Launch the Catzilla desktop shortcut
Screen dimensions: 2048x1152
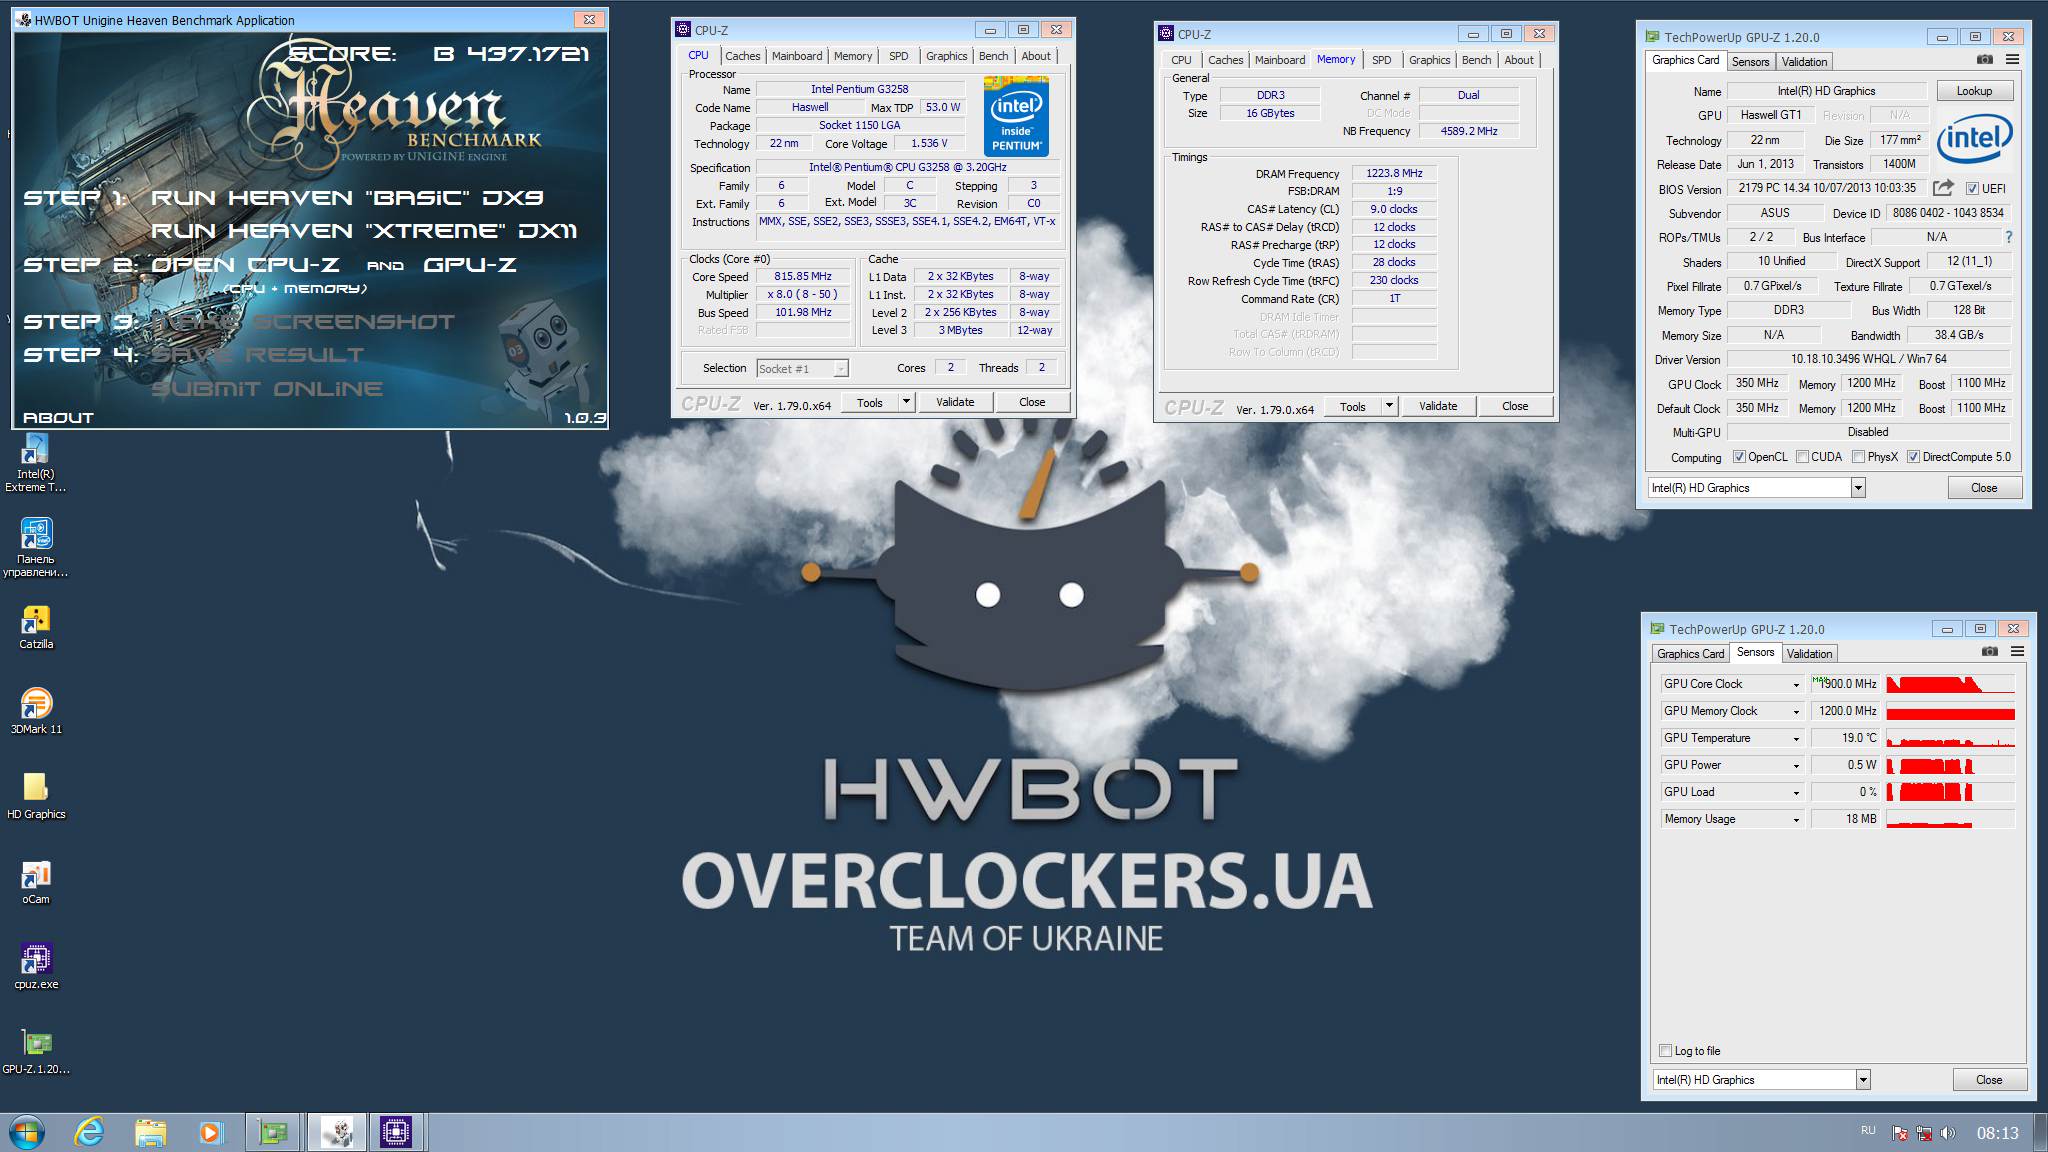point(36,628)
